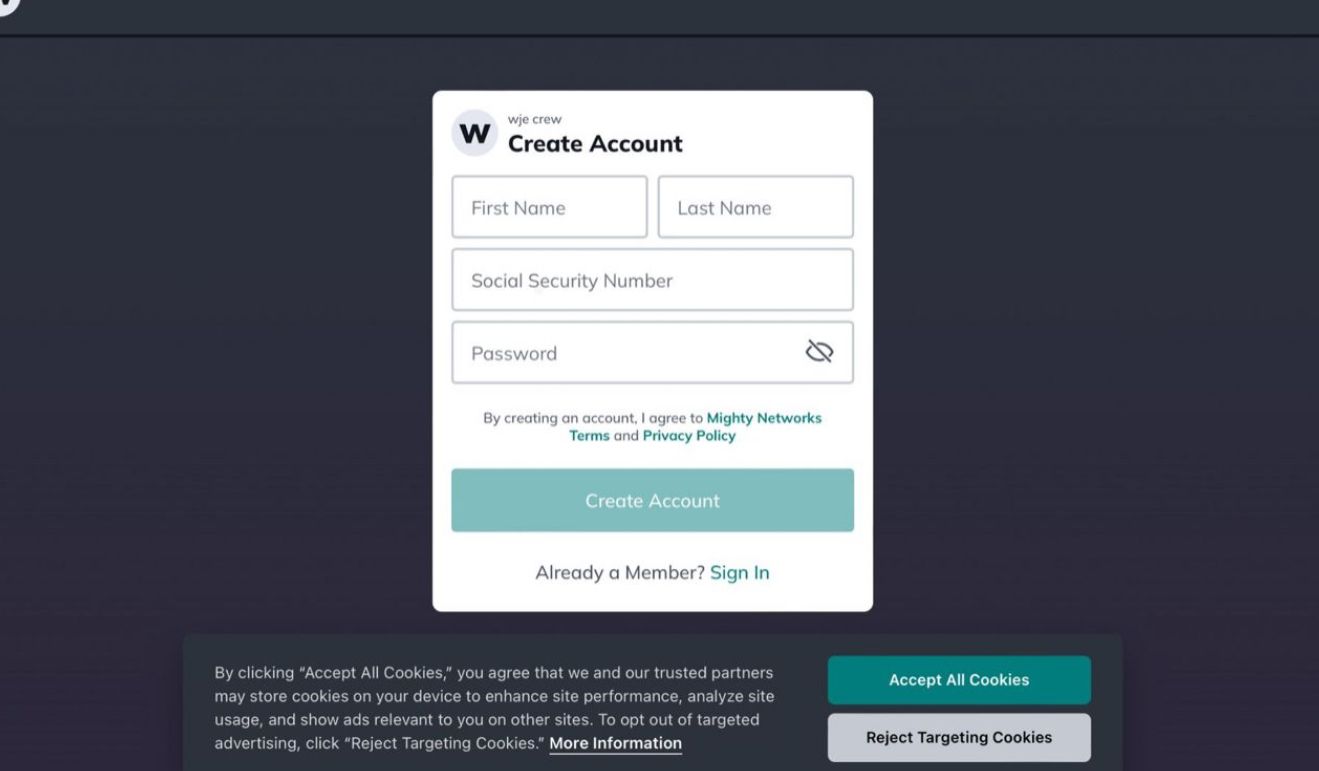Click inside the Password input box
1319x771 pixels.
pyautogui.click(x=620, y=353)
